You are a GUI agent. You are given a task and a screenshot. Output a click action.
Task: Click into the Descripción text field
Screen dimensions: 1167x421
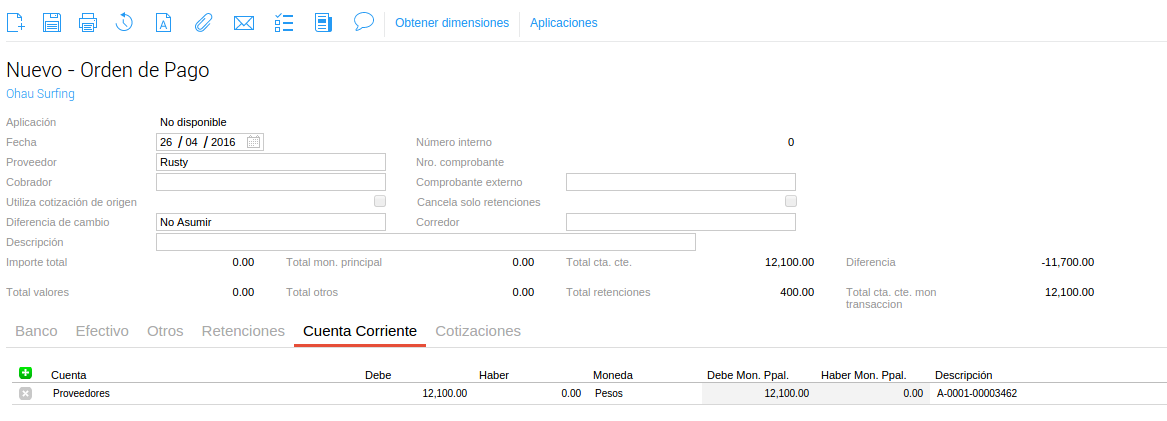click(x=425, y=242)
